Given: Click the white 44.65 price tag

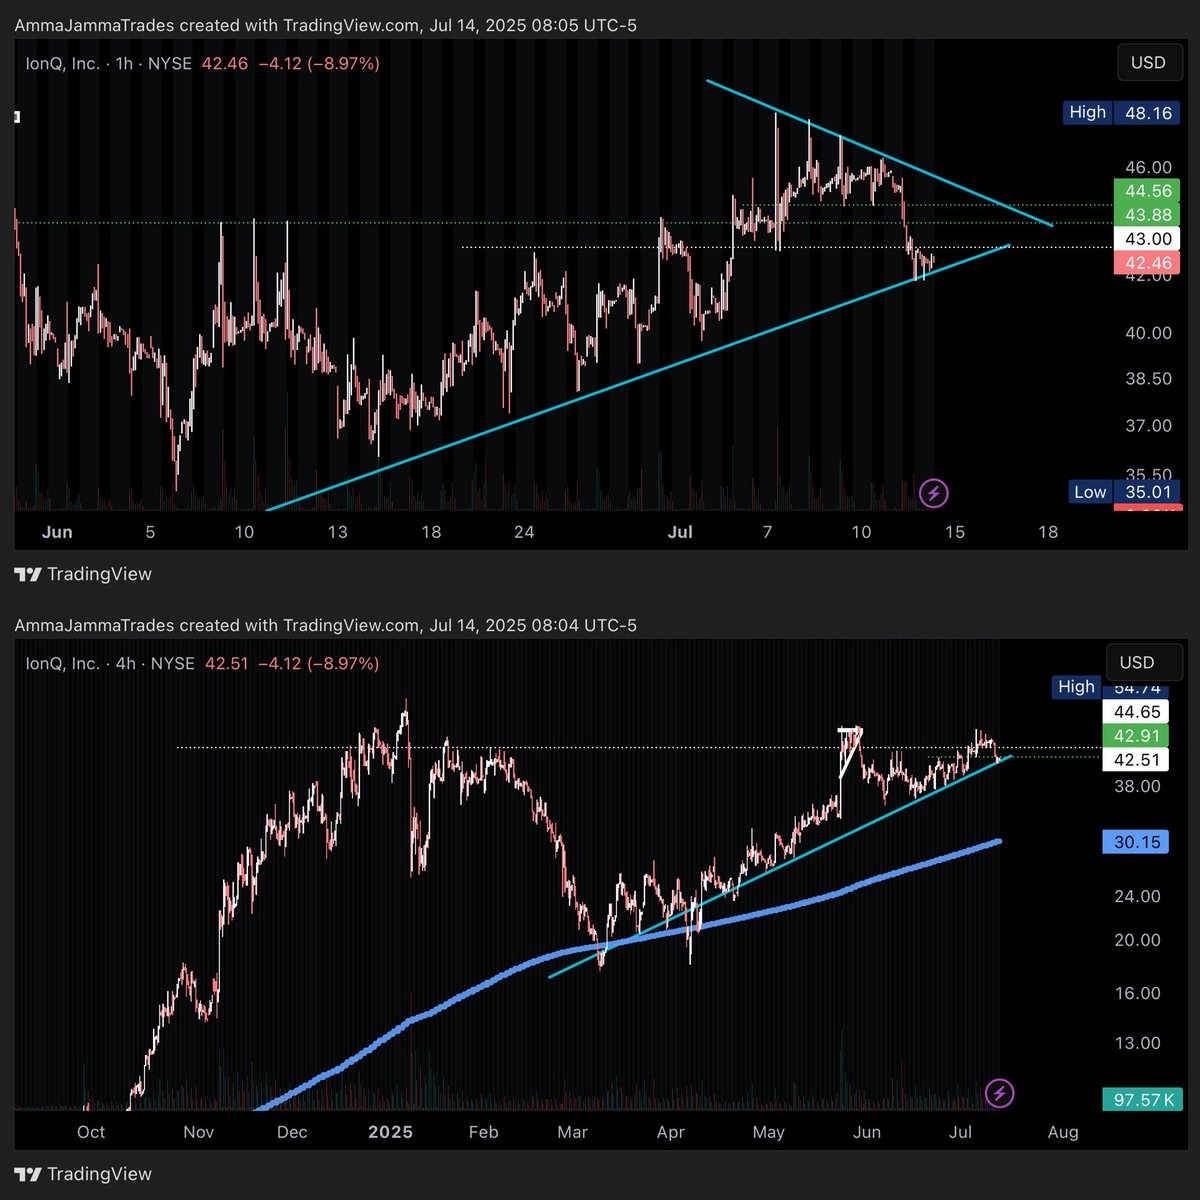Looking at the screenshot, I should [1136, 712].
